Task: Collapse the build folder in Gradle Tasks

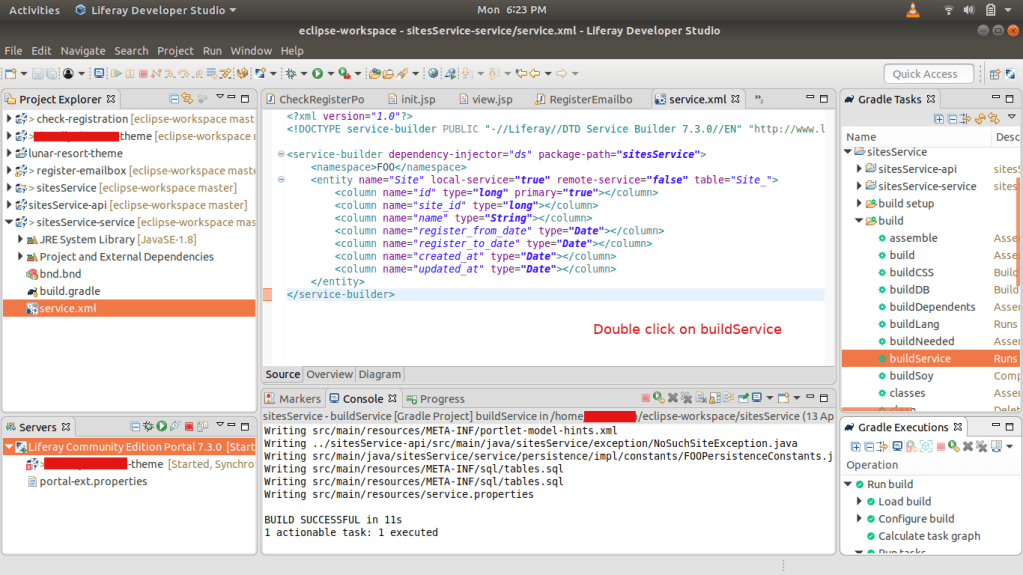Action: [859, 221]
